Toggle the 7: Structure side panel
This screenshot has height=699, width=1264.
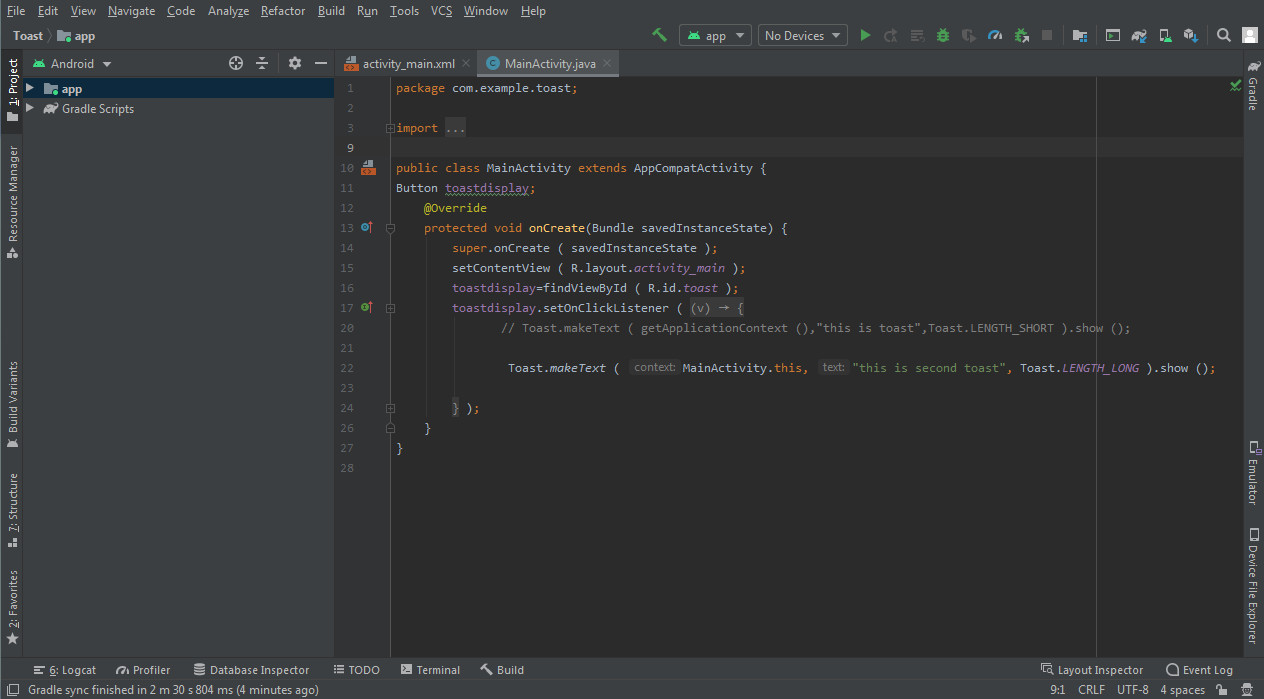tap(12, 510)
